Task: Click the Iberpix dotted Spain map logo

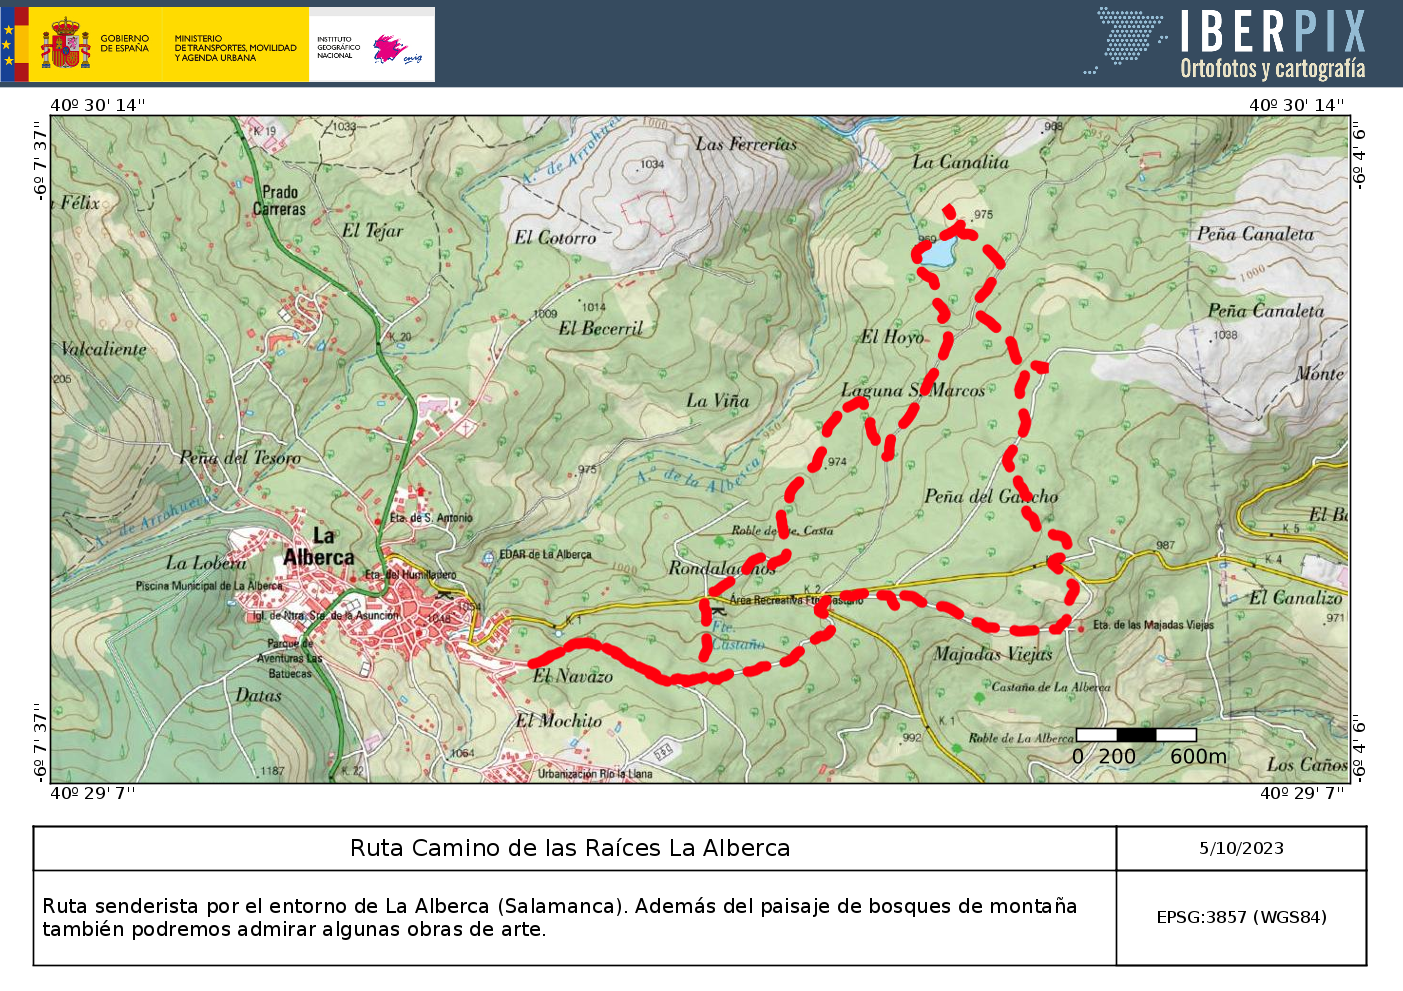Action: click(x=1128, y=38)
